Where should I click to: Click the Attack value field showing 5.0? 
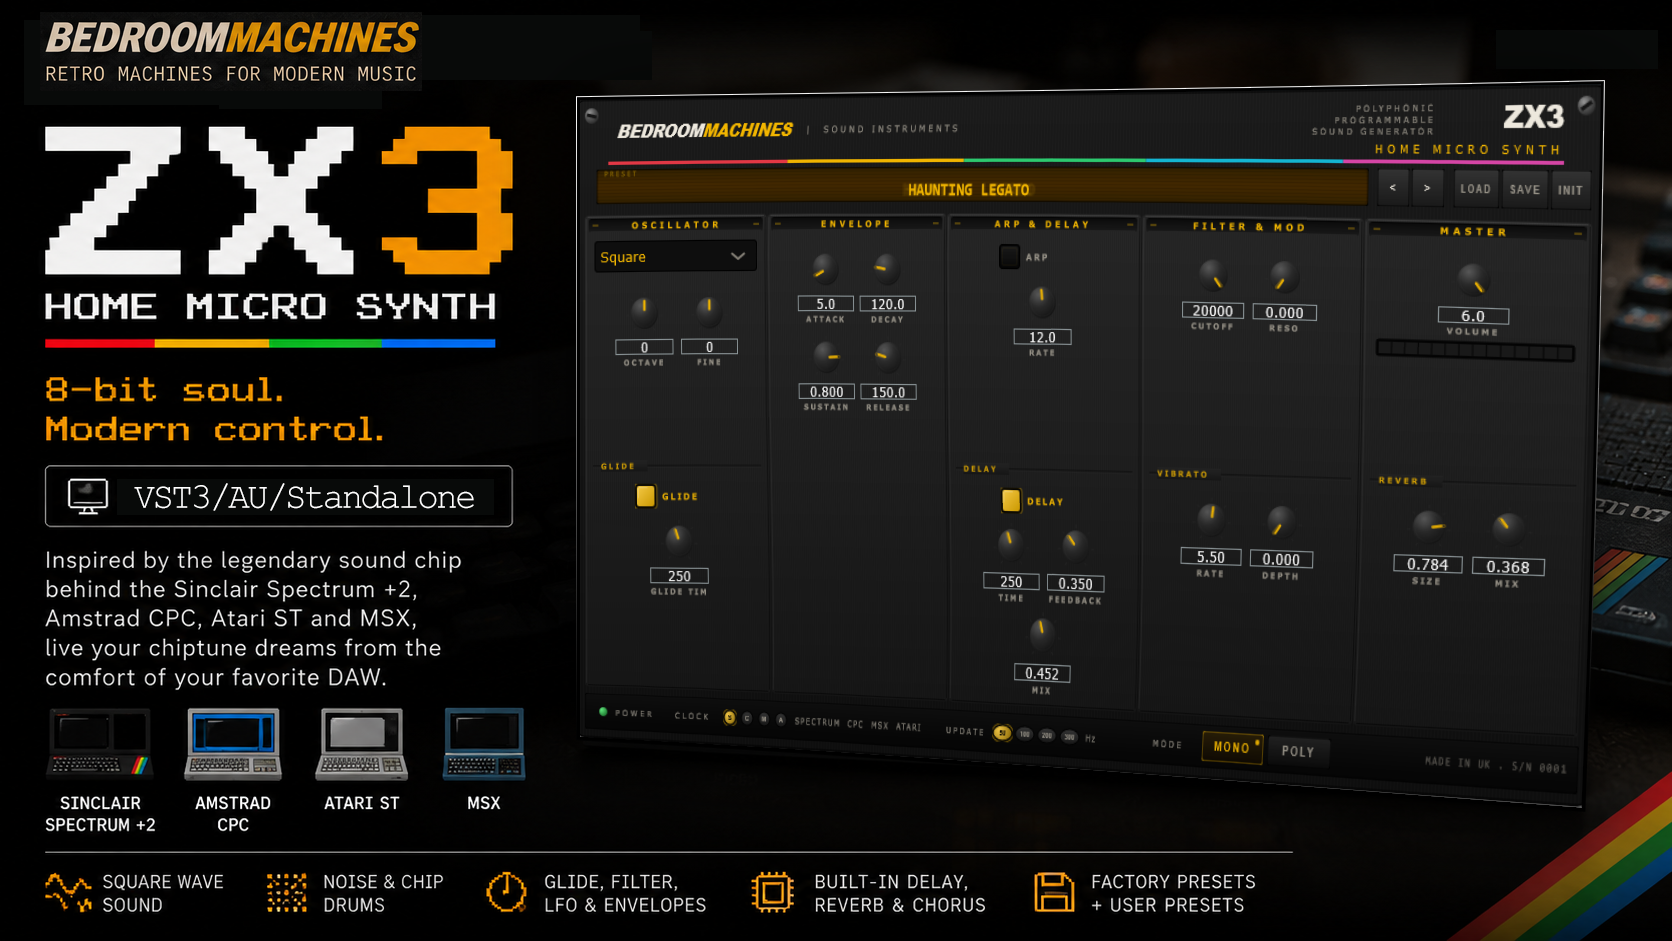(825, 303)
